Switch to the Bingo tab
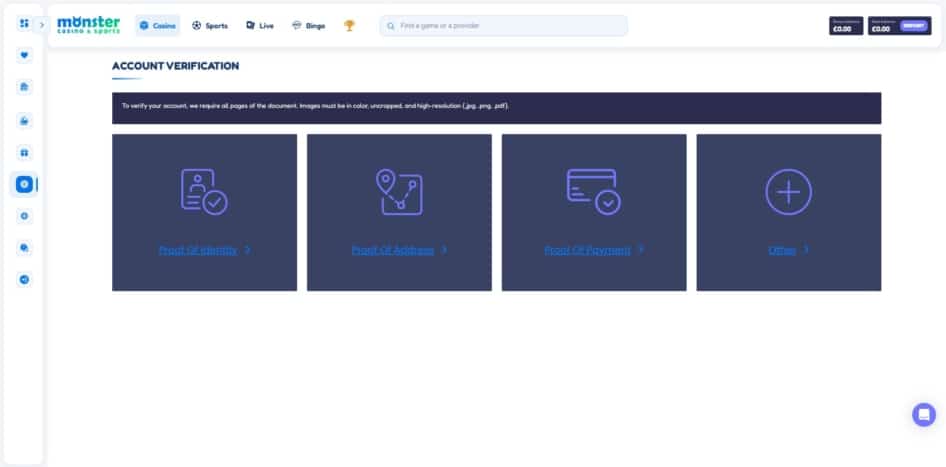 pyautogui.click(x=308, y=25)
